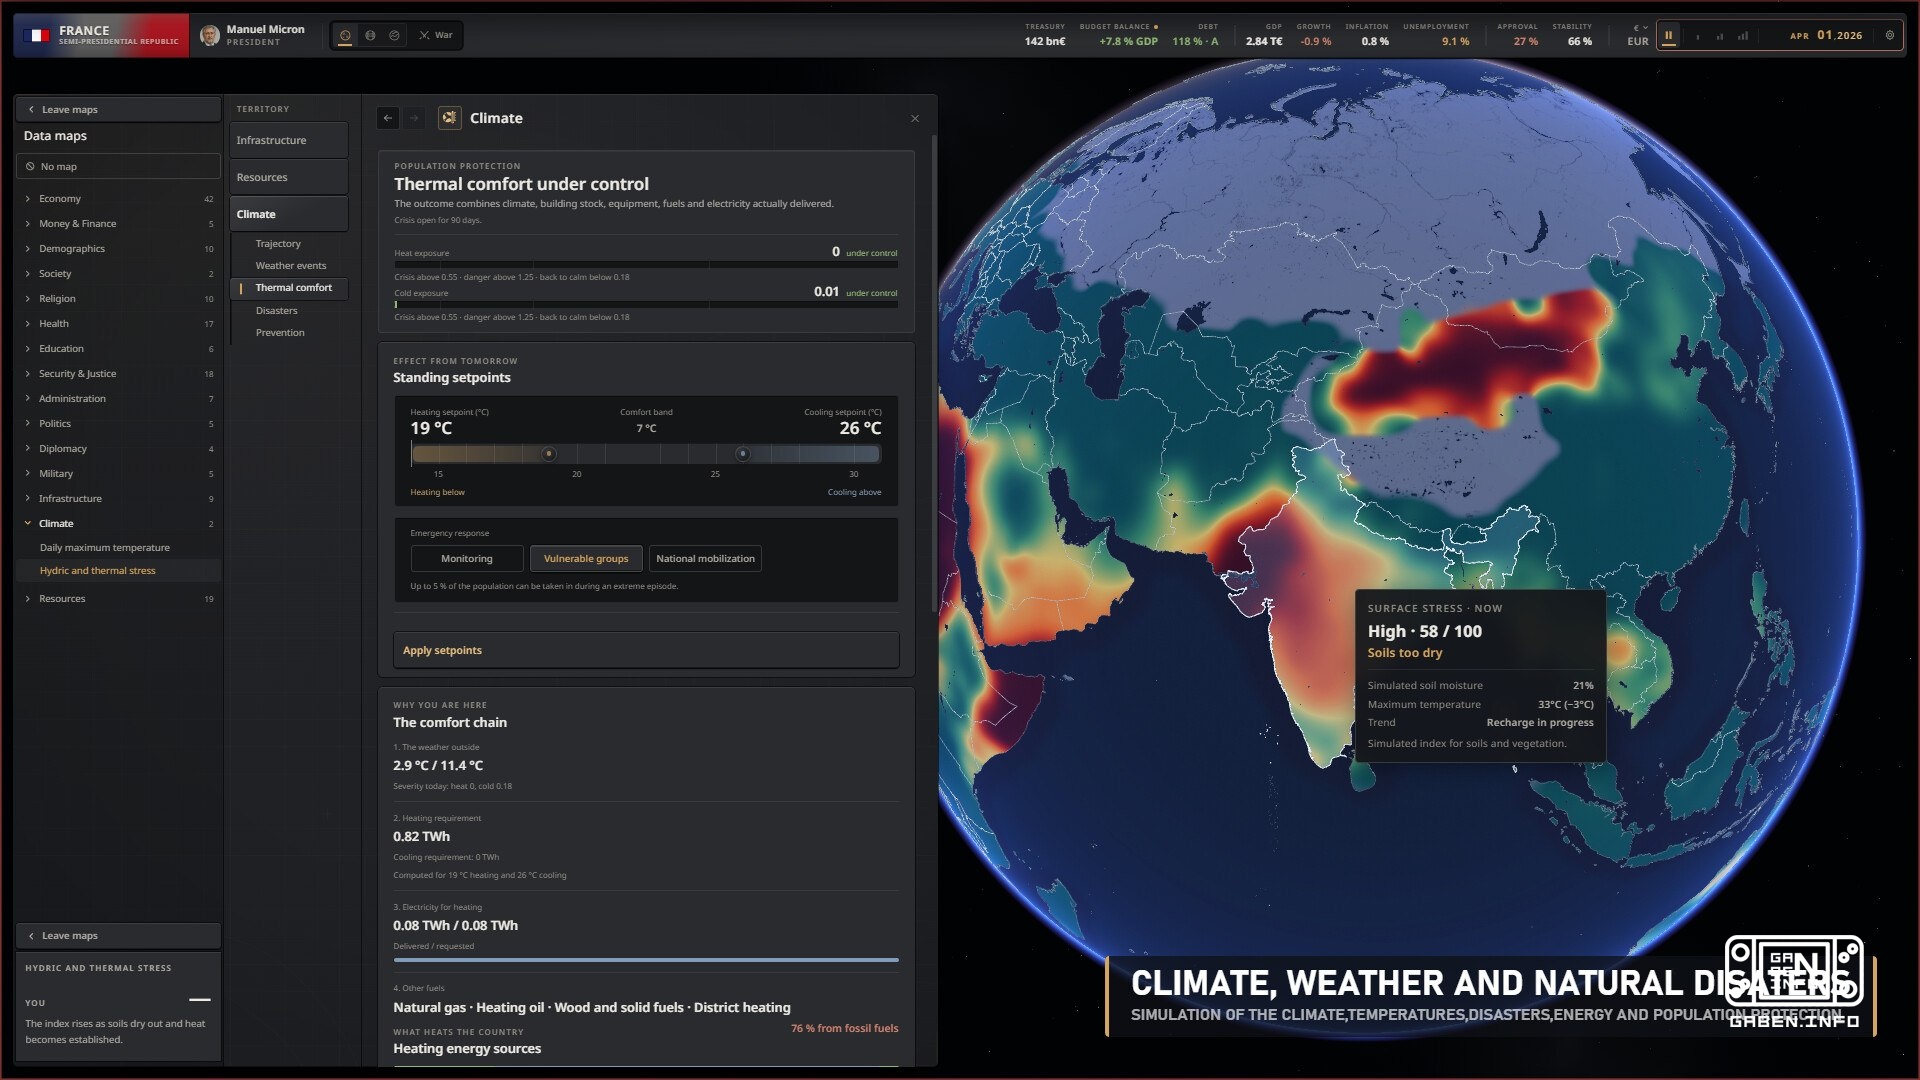This screenshot has height=1080, width=1920.
Task: Click the electricity delivered progress bar
Action: (646, 960)
